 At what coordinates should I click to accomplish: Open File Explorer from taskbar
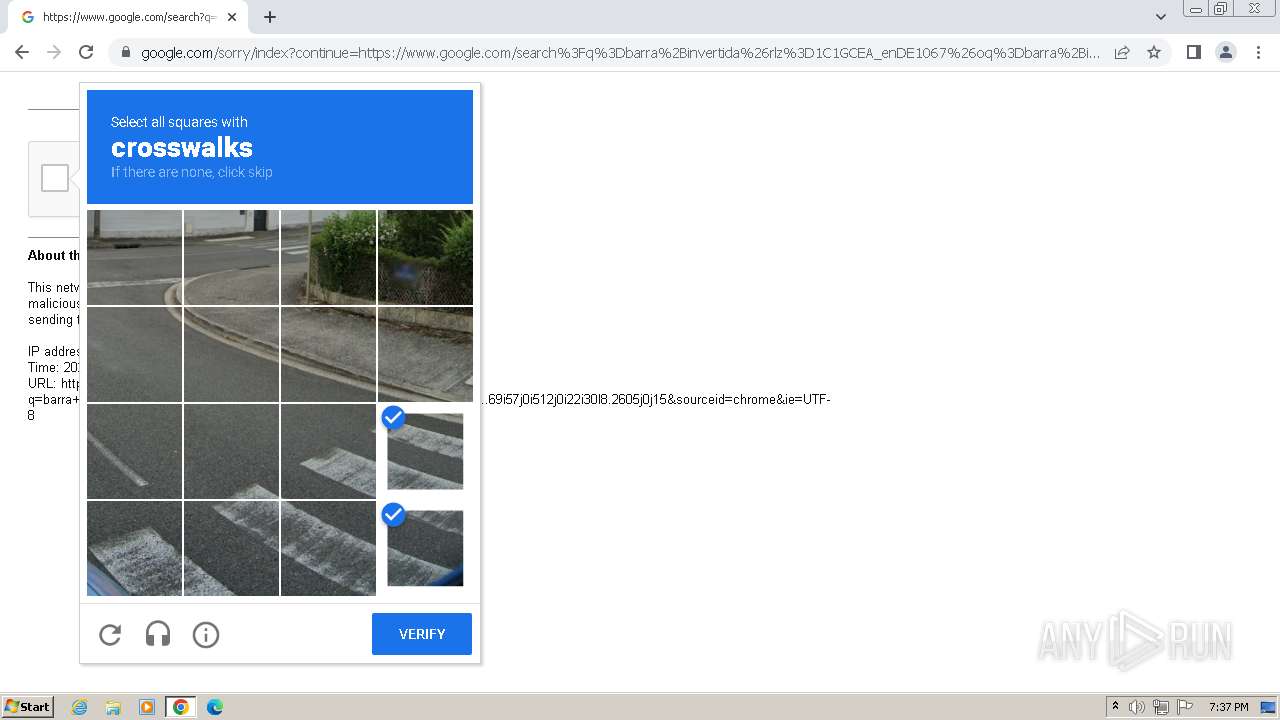(x=113, y=707)
